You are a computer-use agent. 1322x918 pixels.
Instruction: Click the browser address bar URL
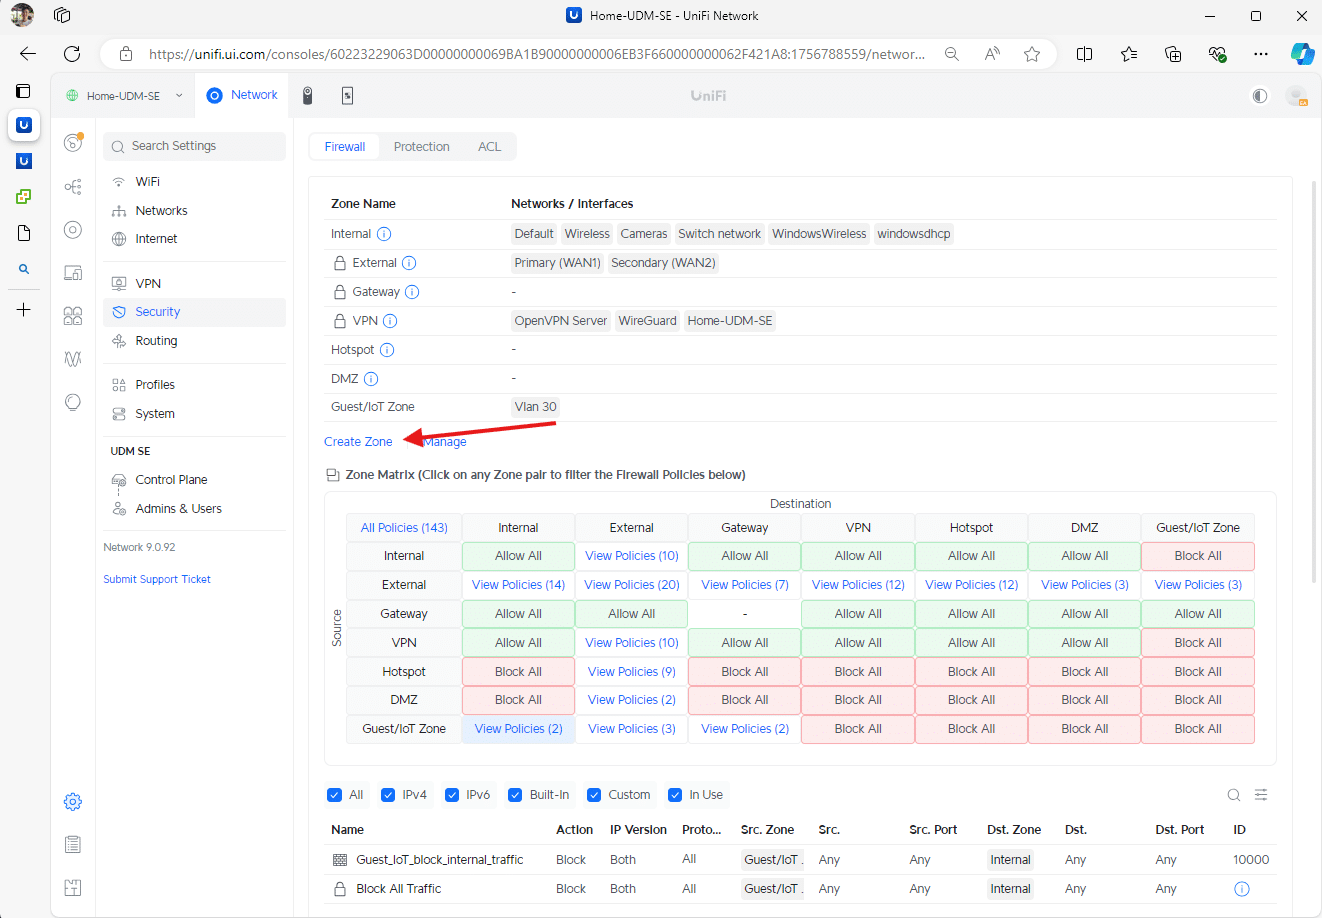pos(536,54)
